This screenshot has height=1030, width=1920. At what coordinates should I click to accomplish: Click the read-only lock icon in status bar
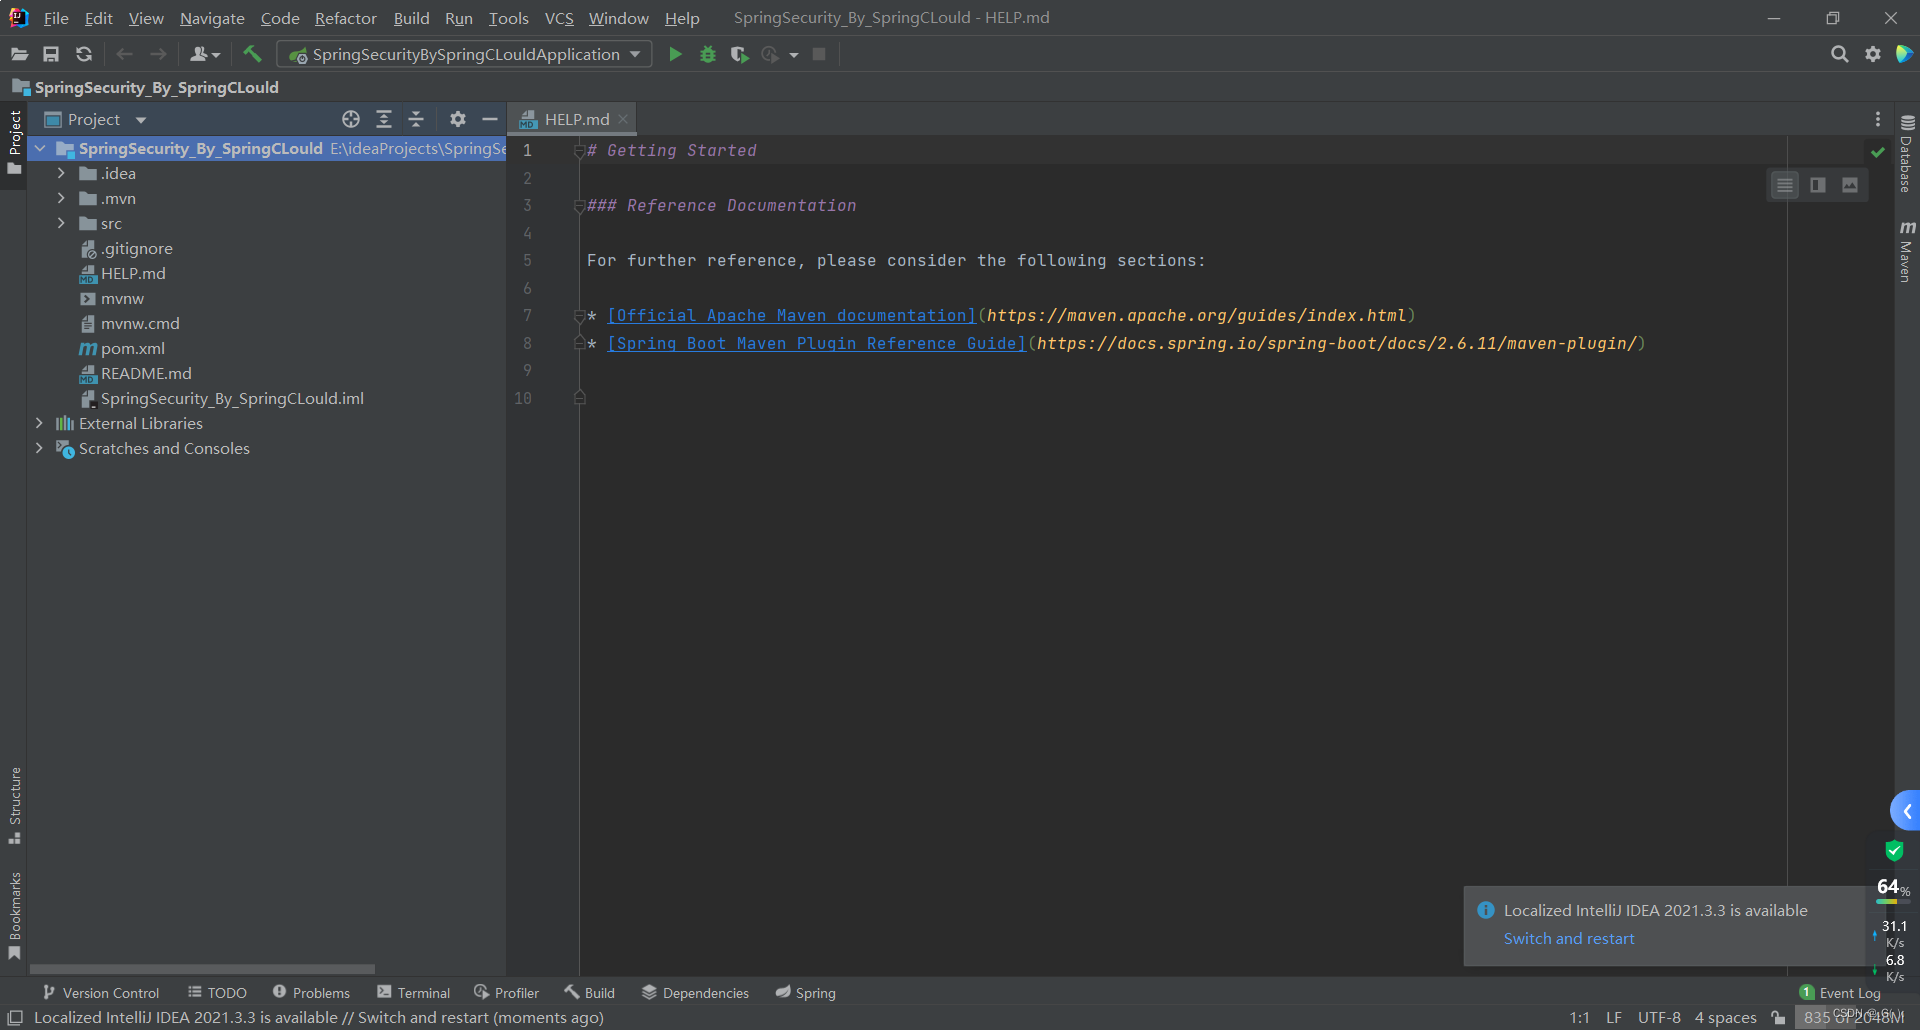coord(1778,1017)
